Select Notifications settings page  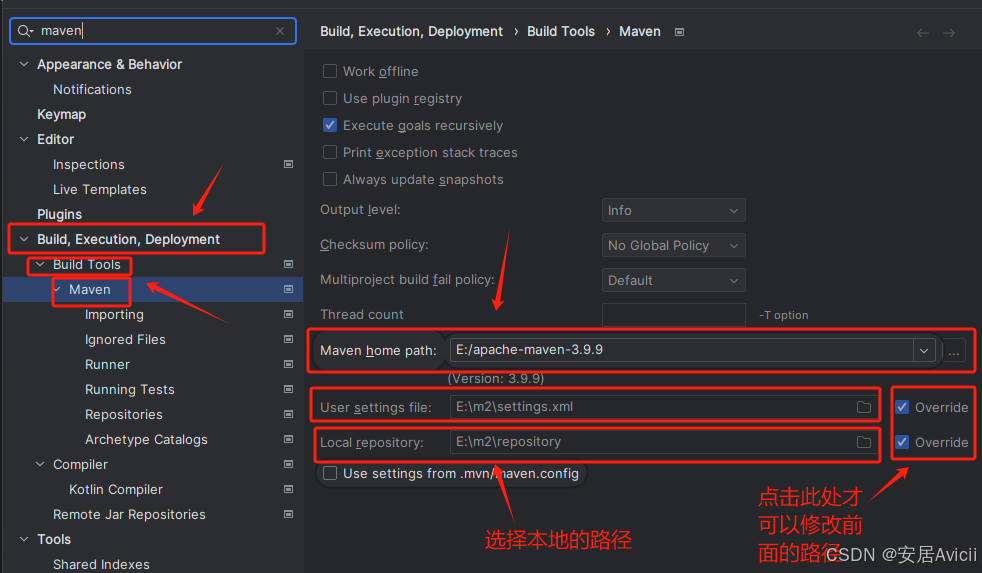click(92, 89)
